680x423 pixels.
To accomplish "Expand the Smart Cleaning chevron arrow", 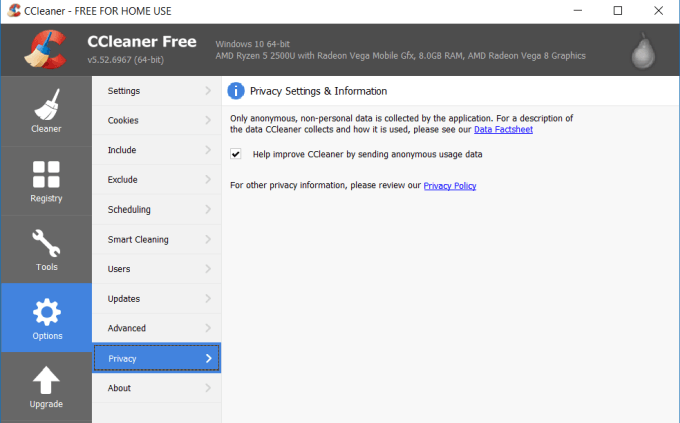I will pos(208,239).
